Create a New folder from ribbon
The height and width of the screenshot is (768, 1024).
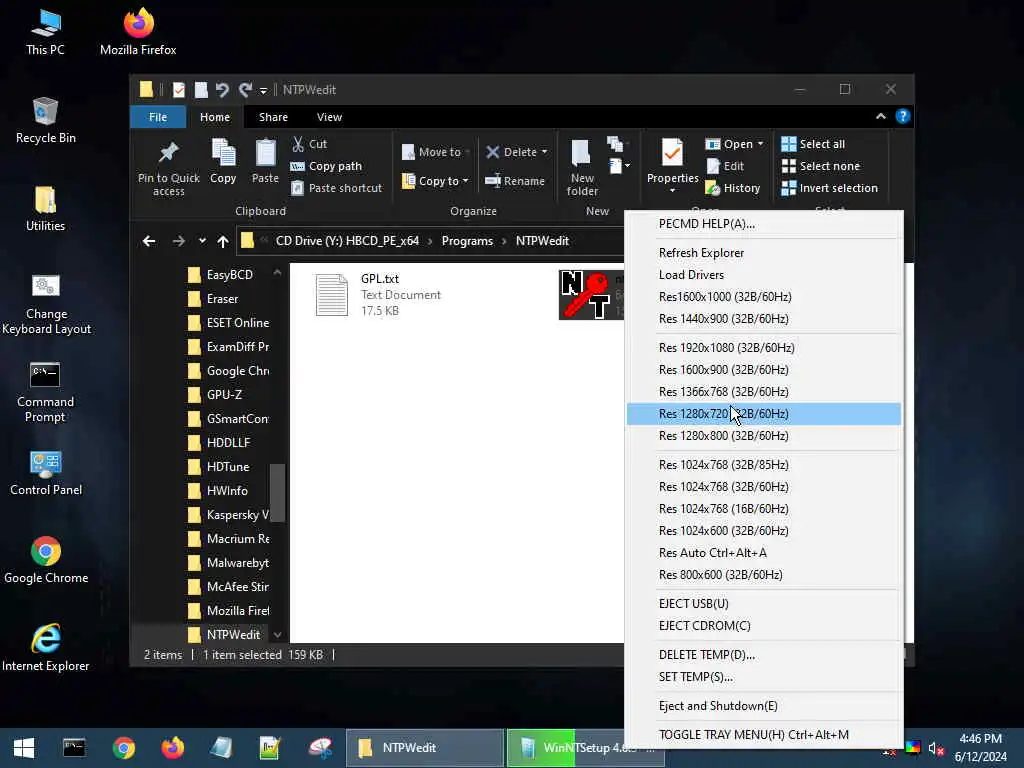pos(582,168)
